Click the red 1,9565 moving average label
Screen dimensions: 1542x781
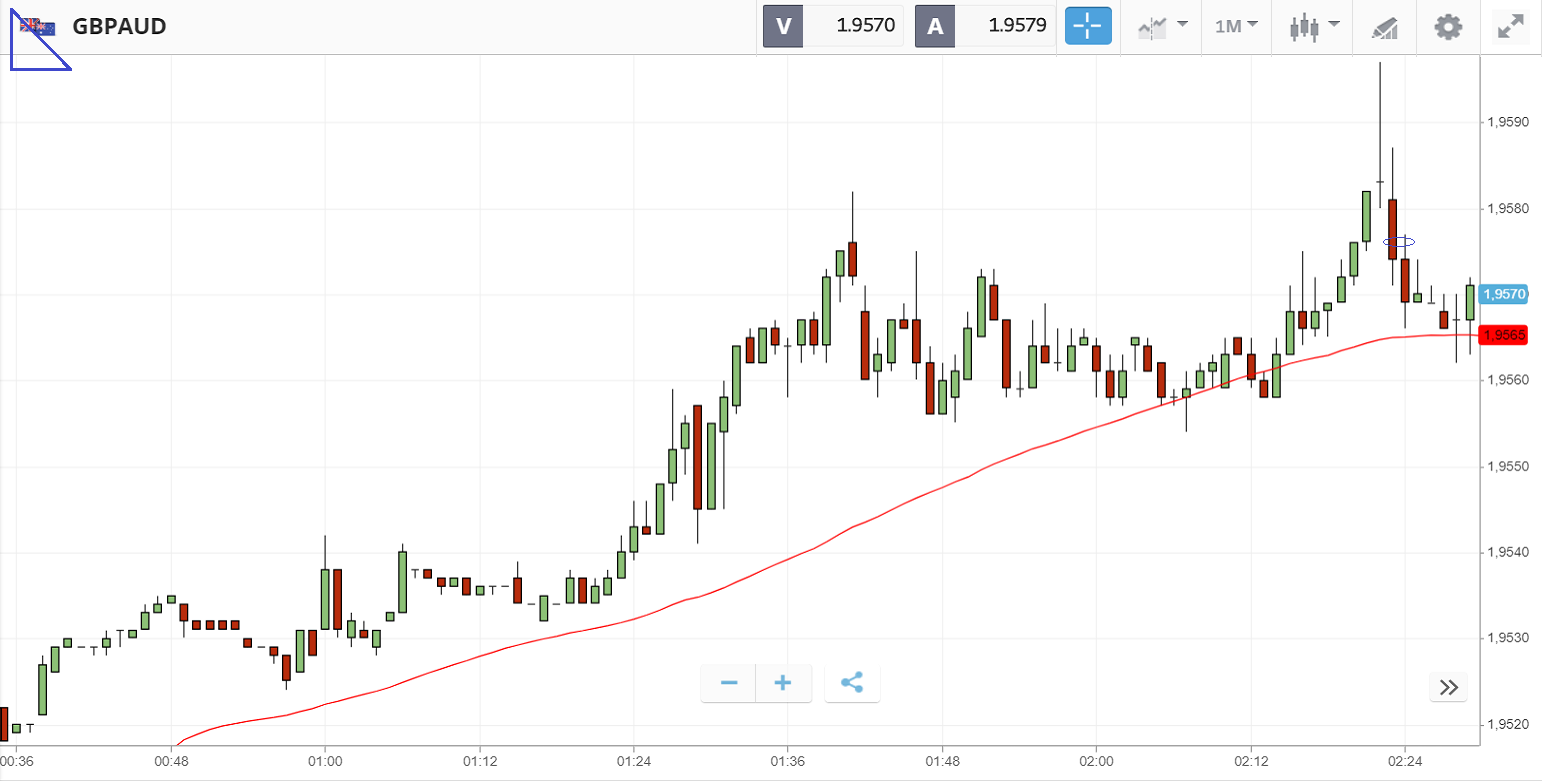click(1504, 335)
